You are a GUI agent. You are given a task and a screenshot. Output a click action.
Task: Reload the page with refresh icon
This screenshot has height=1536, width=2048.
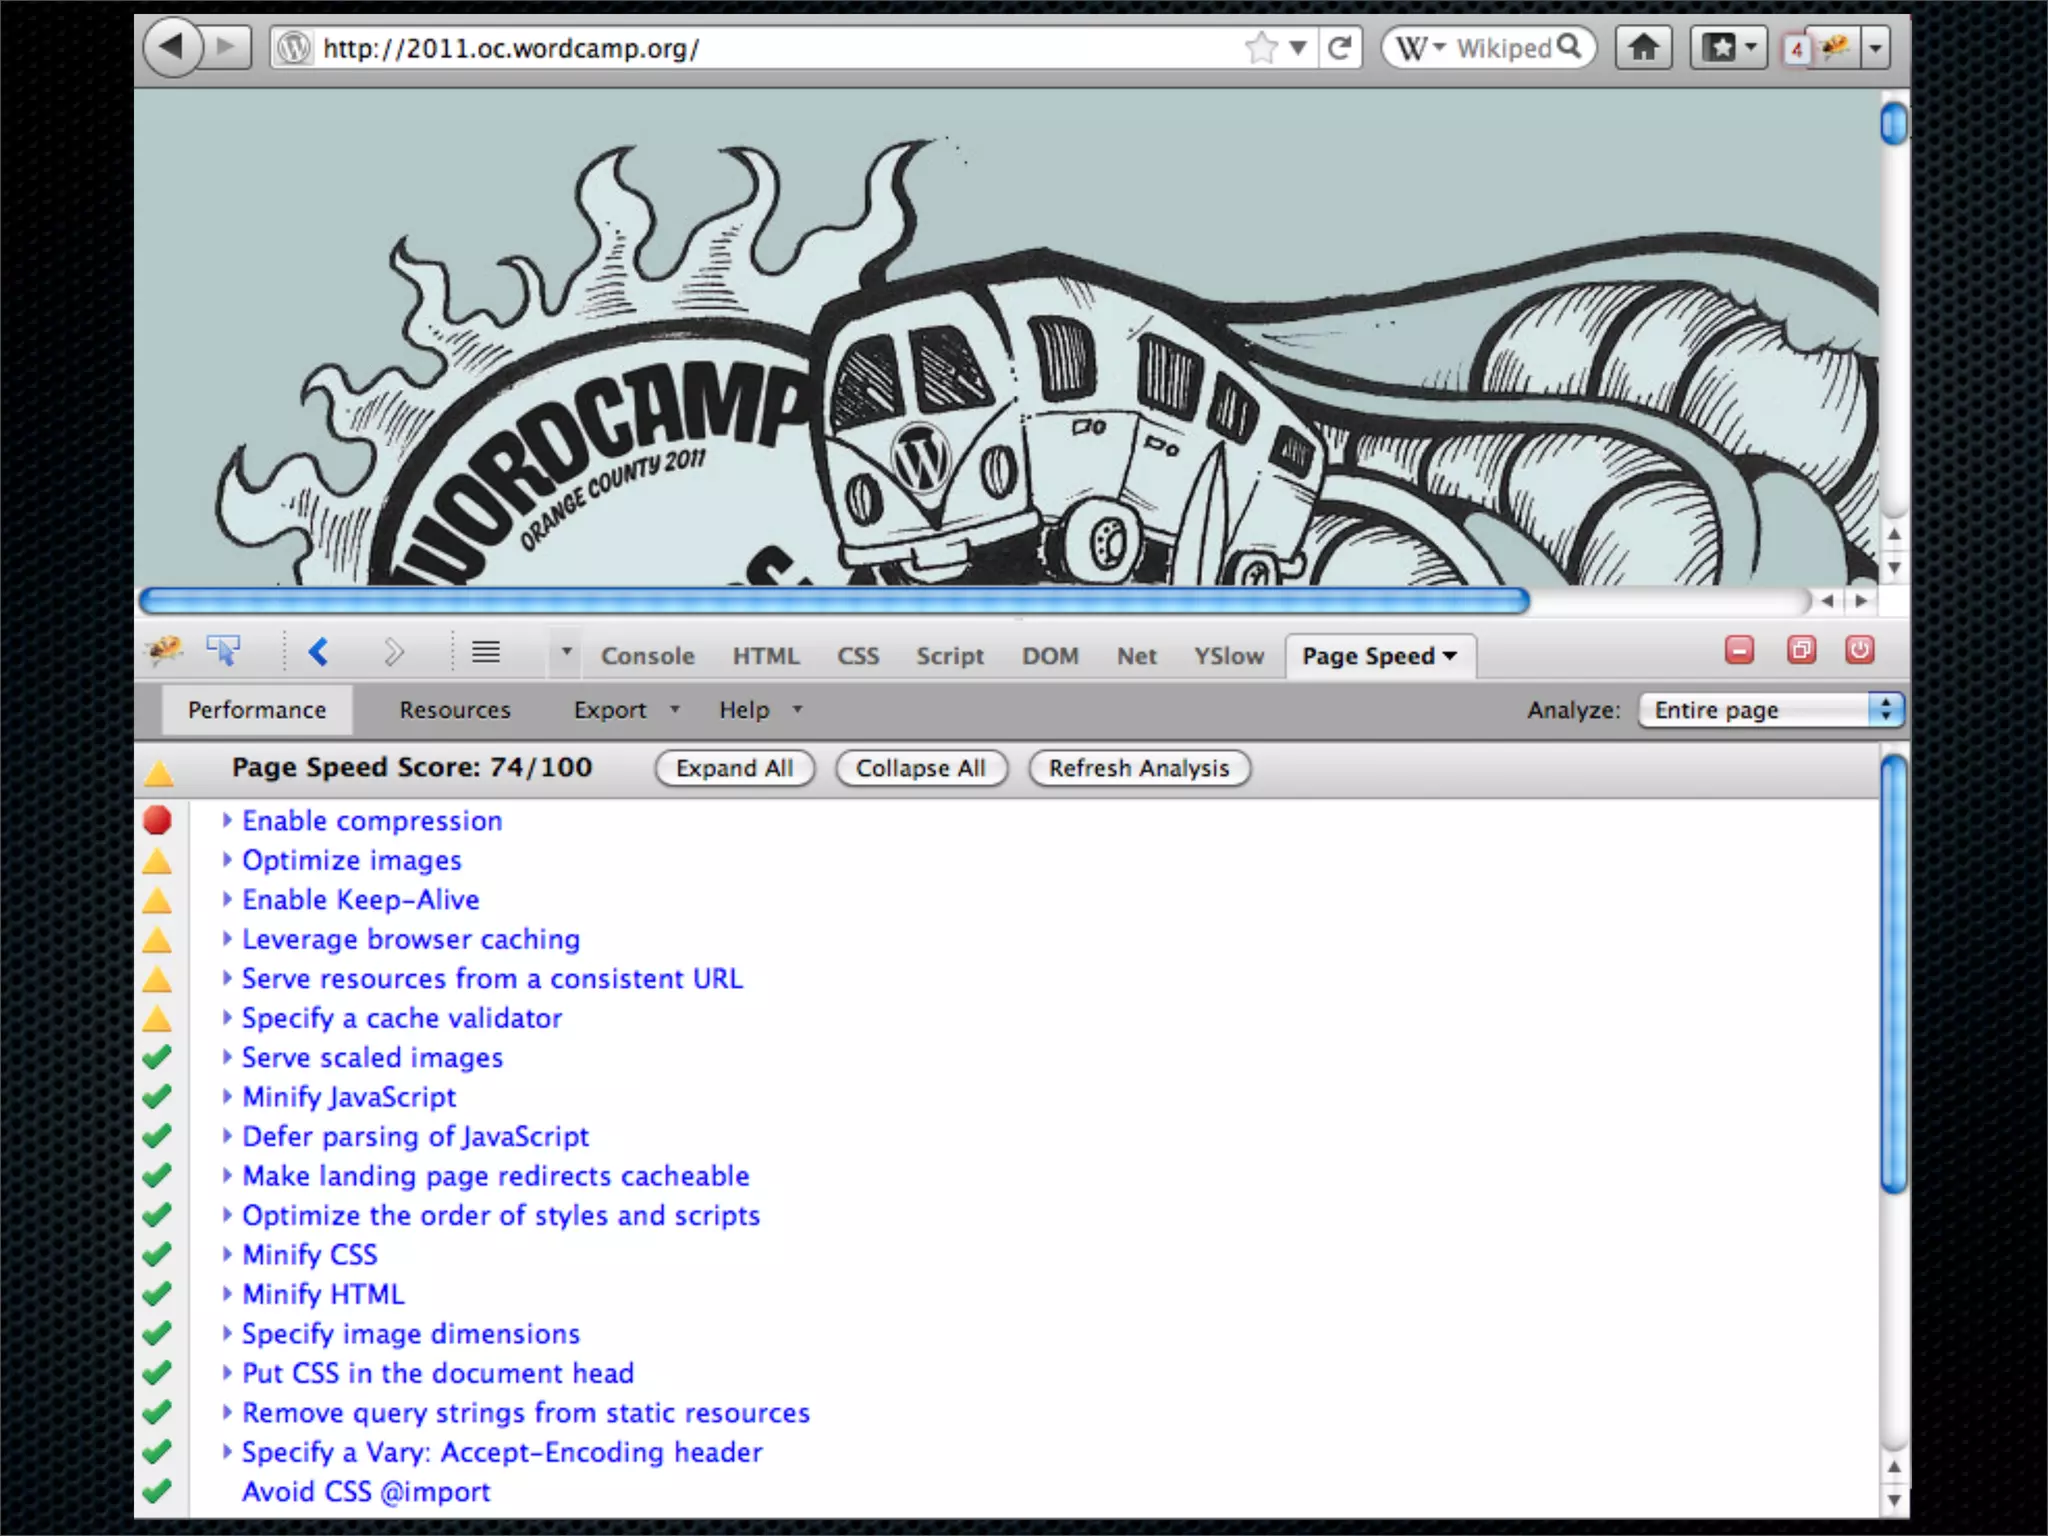1340,47
